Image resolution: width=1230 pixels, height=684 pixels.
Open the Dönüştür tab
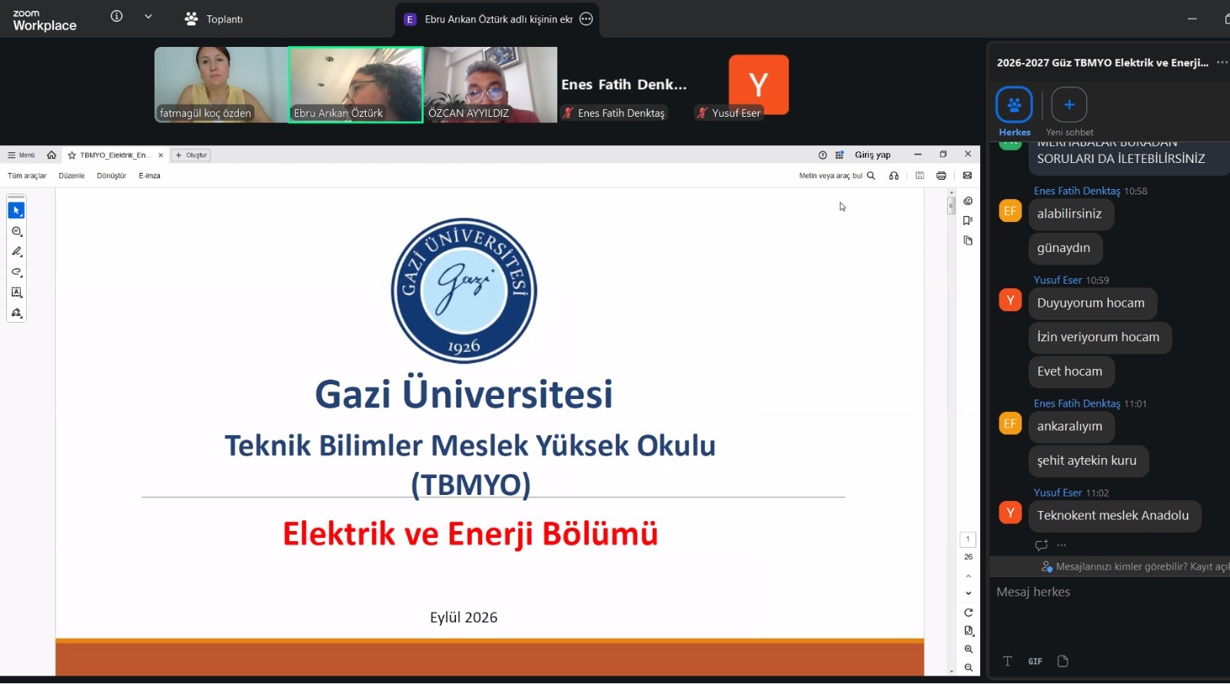pyautogui.click(x=111, y=176)
